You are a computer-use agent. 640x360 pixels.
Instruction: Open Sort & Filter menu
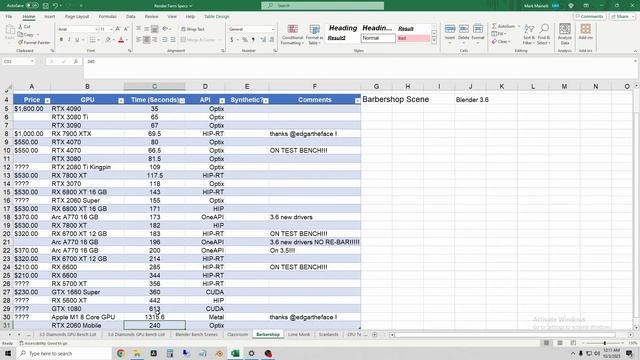click(529, 34)
